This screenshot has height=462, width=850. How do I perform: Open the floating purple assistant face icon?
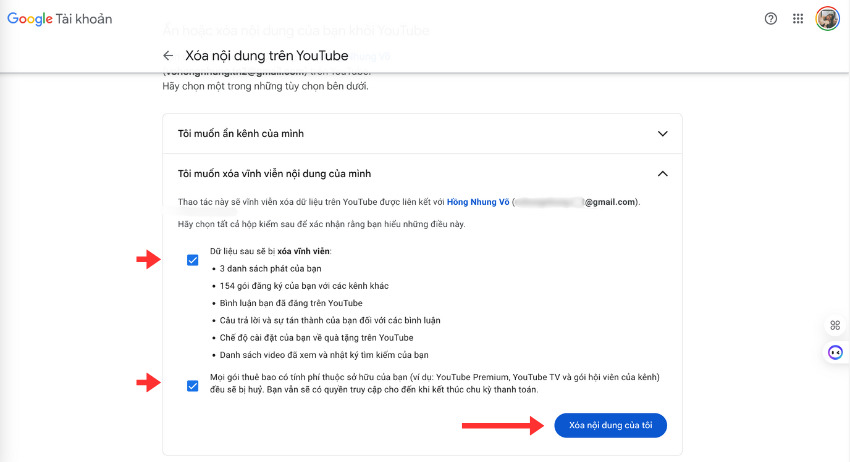click(835, 352)
